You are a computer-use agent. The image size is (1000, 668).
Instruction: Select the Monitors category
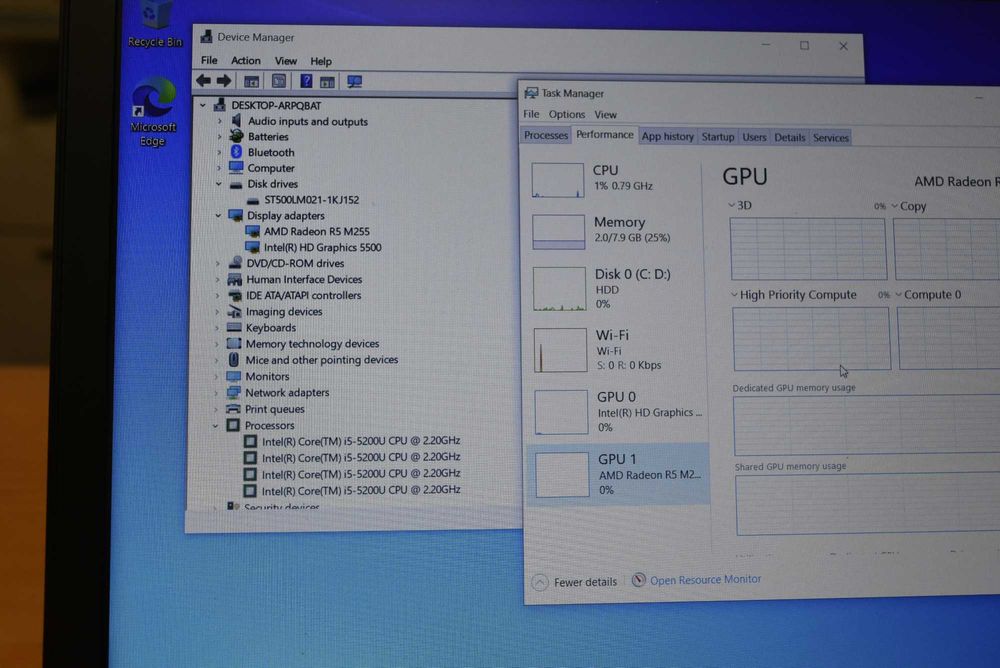coord(267,376)
